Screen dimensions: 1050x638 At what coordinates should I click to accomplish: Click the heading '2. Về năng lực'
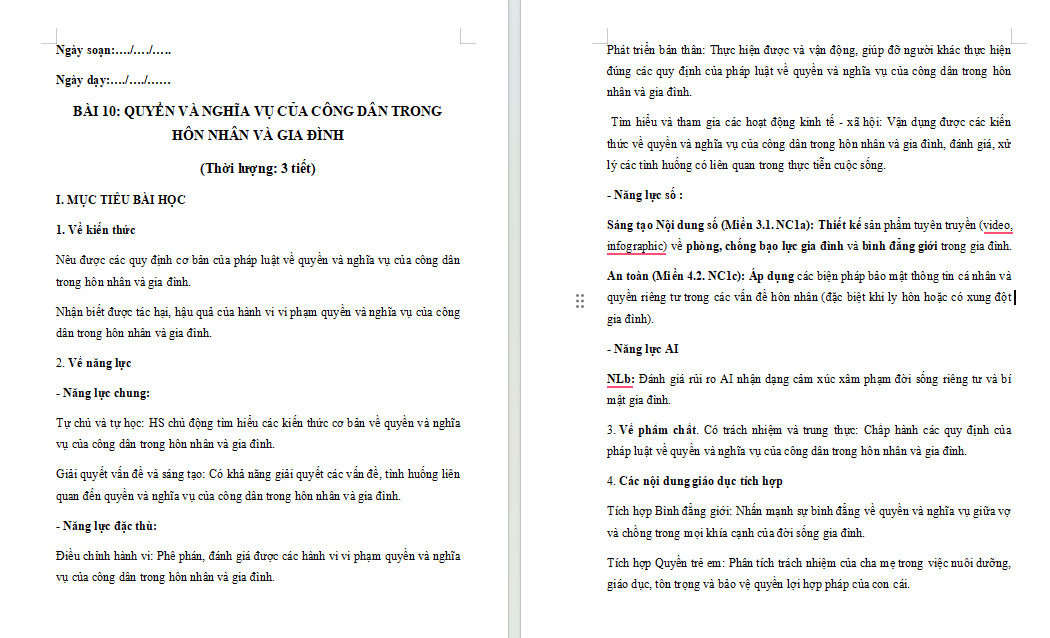93,364
